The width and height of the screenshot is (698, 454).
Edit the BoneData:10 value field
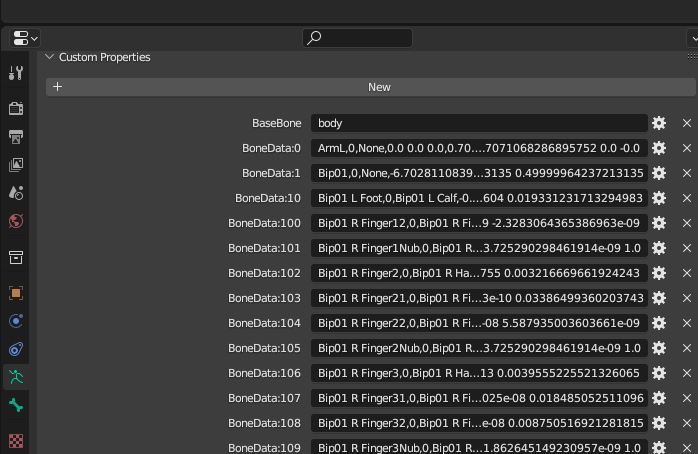[479, 198]
